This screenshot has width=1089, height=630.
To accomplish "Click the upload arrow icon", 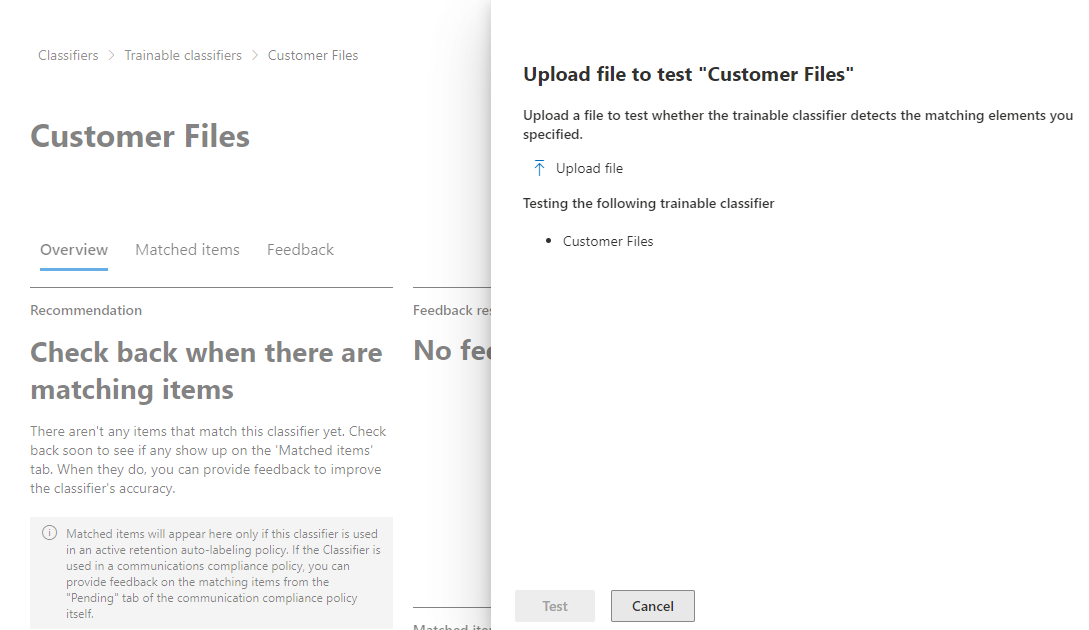I will pyautogui.click(x=540, y=168).
